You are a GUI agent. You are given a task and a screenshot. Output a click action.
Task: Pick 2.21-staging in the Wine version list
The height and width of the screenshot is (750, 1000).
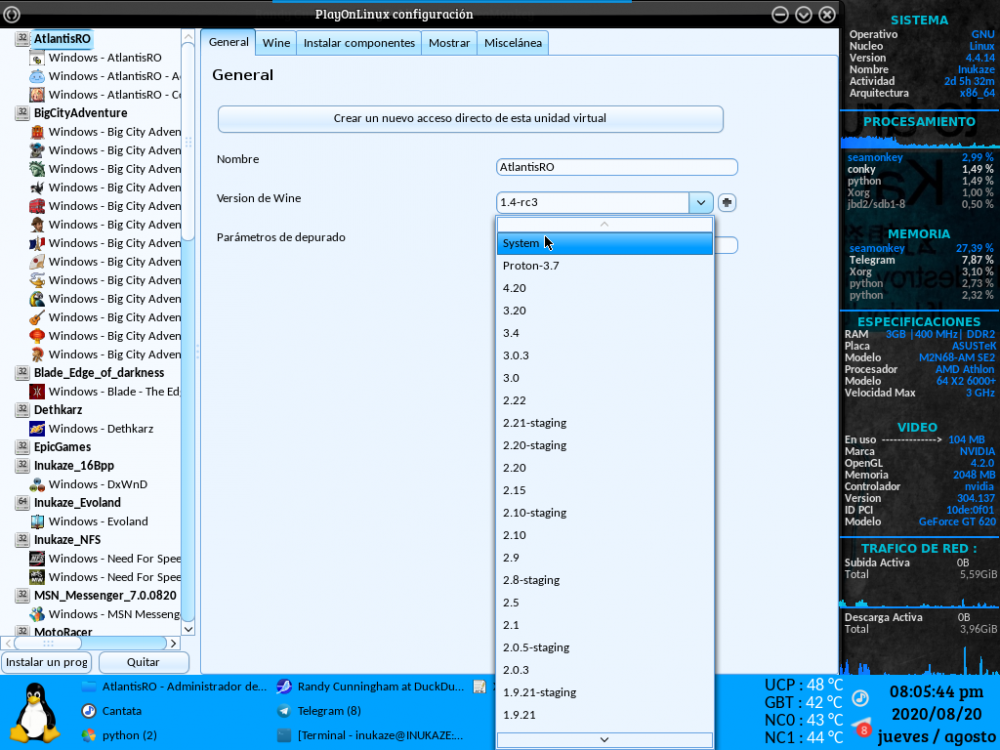534,423
